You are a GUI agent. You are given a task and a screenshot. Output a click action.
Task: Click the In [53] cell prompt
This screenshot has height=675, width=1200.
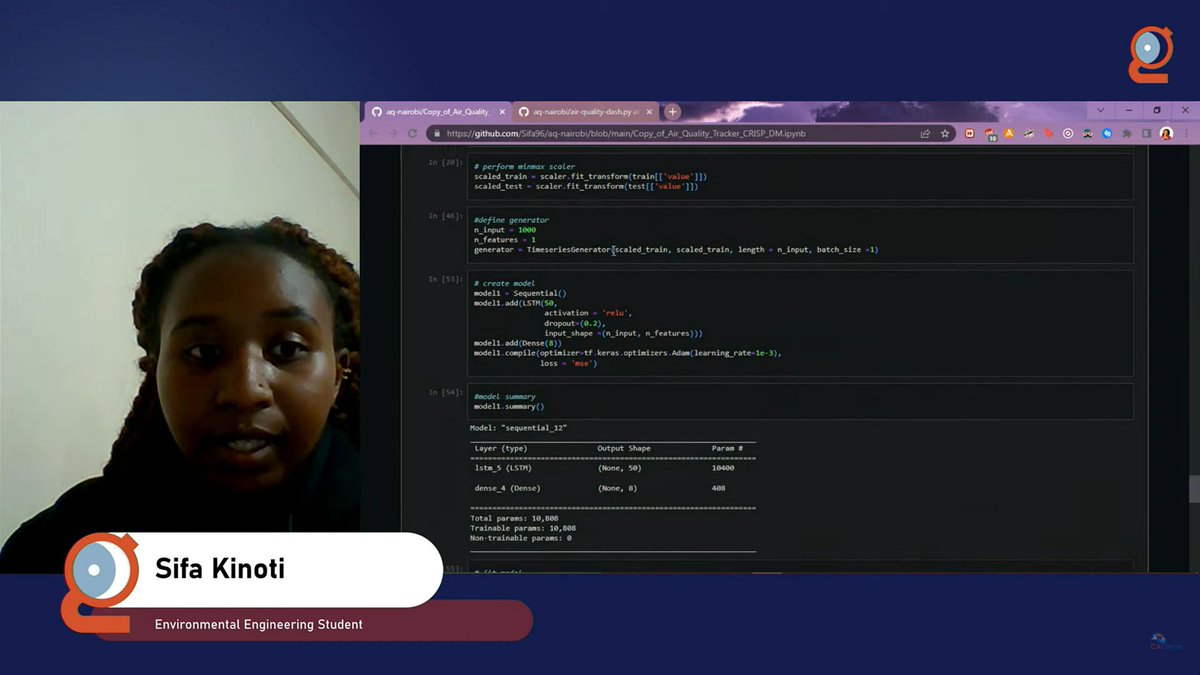tap(445, 279)
